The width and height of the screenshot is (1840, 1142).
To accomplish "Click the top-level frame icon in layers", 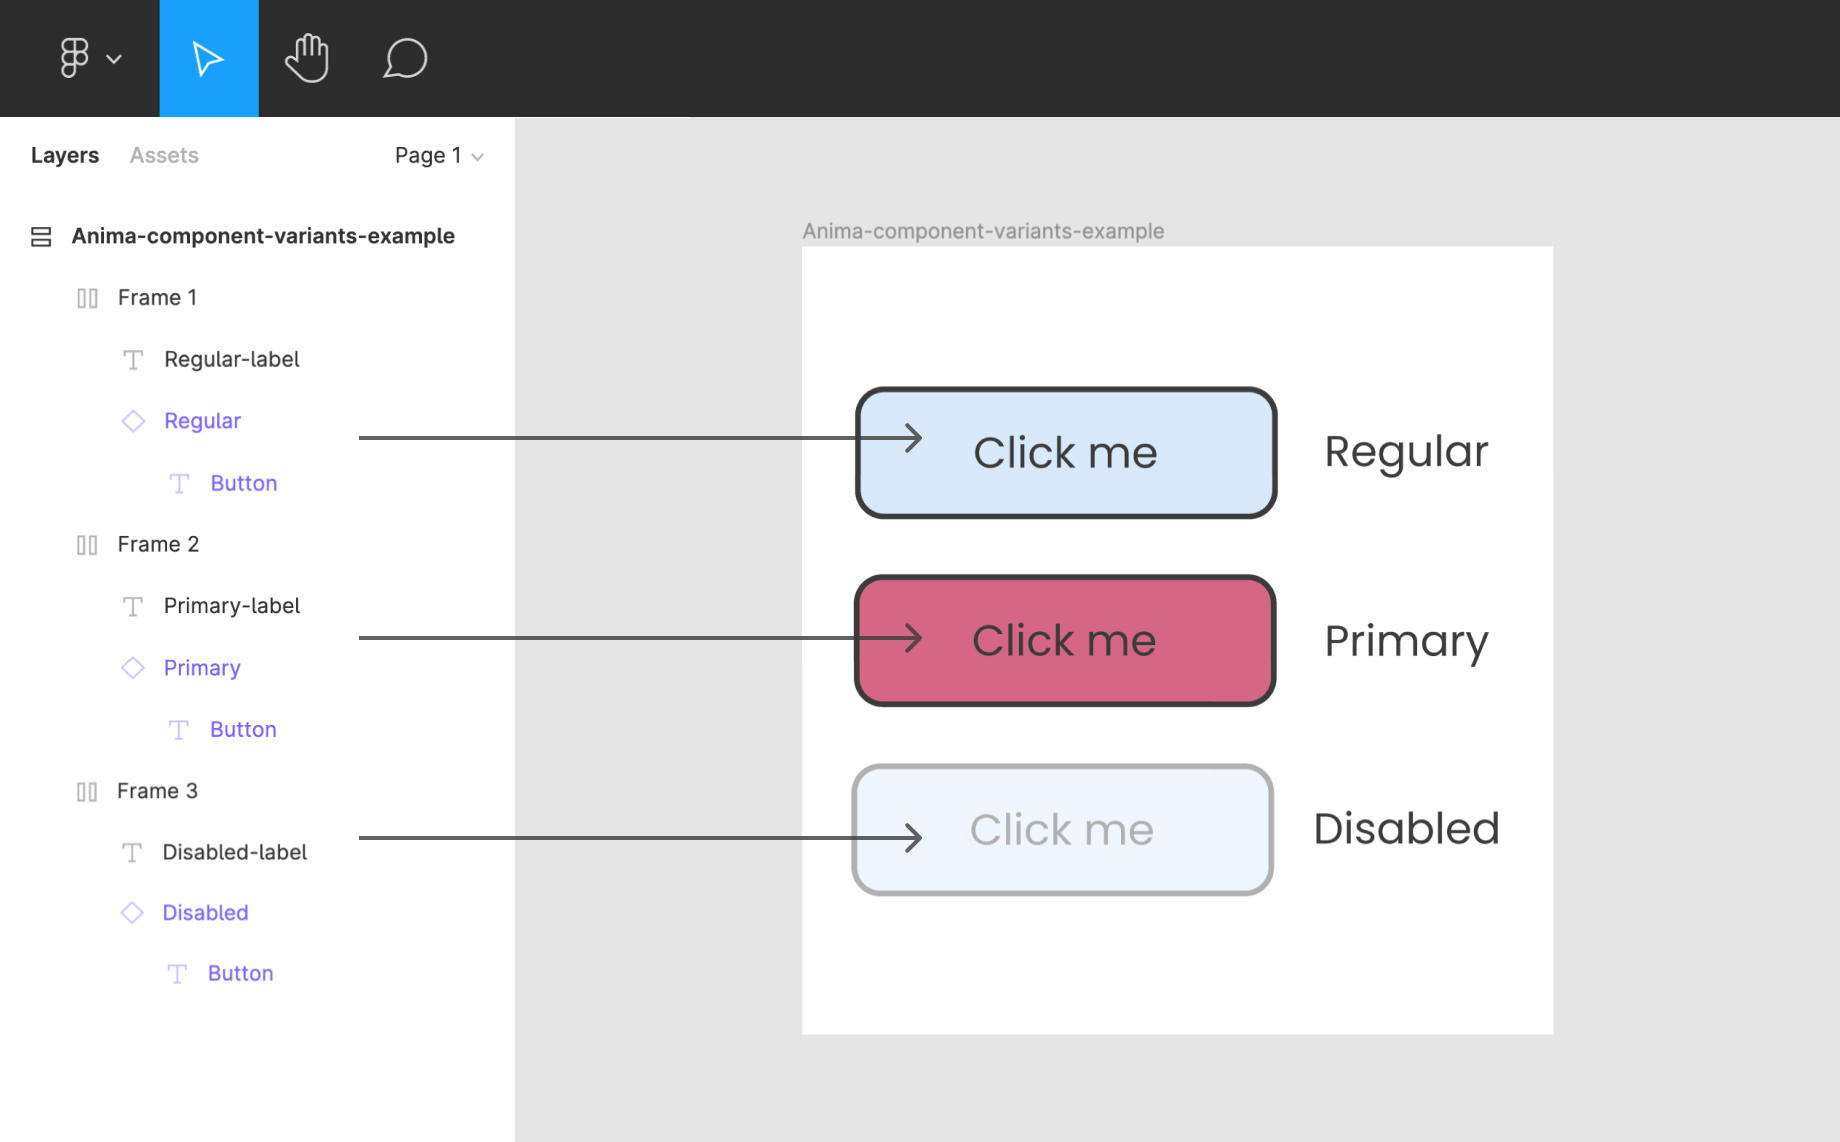I will (x=41, y=237).
